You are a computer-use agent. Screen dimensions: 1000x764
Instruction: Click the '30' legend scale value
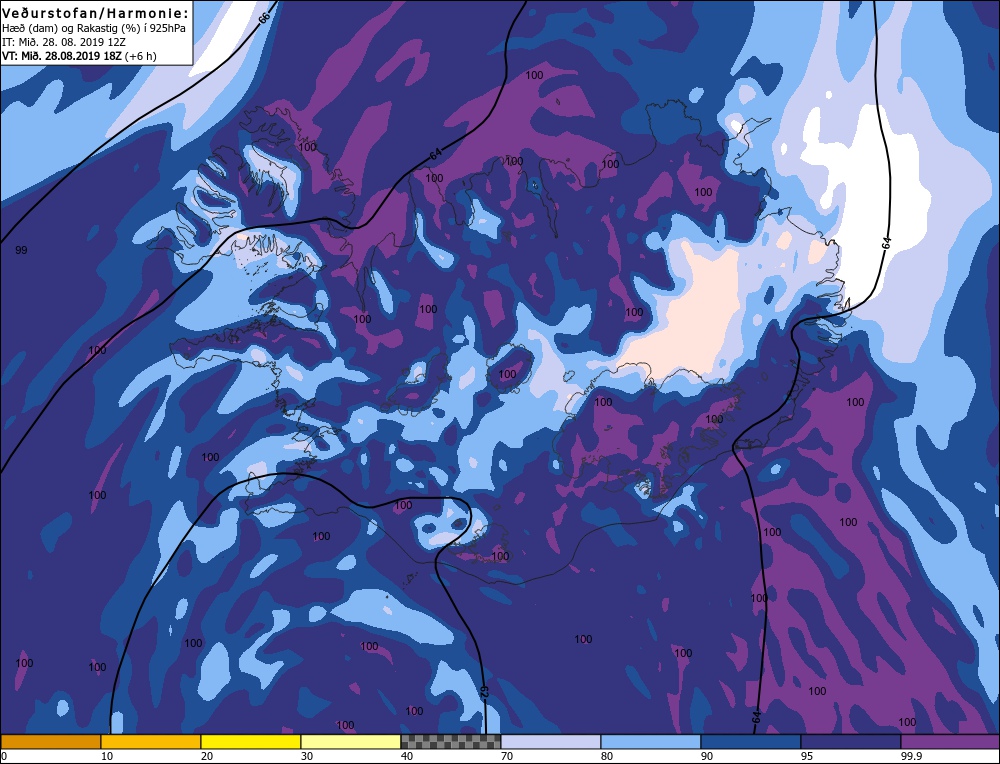click(x=307, y=756)
